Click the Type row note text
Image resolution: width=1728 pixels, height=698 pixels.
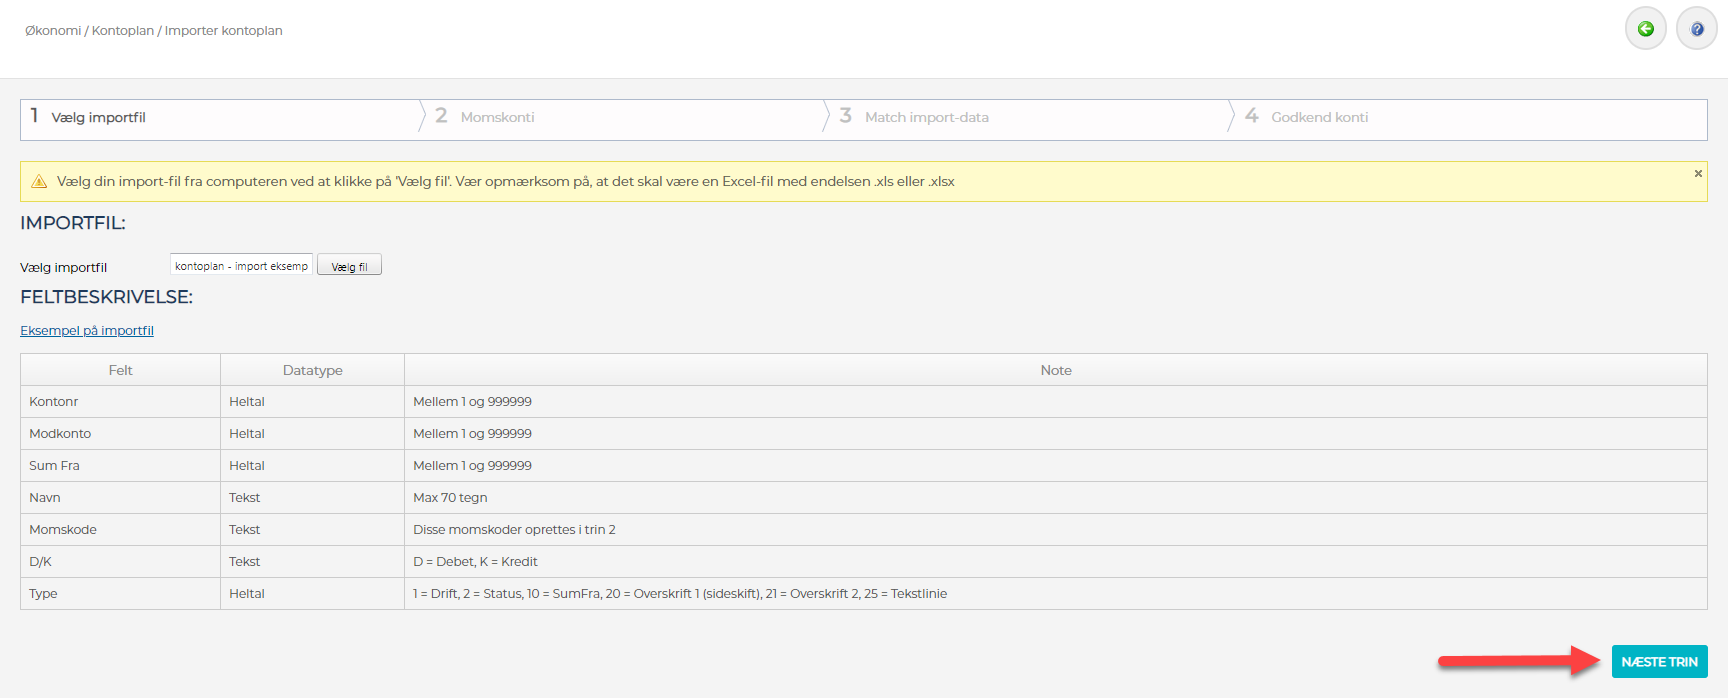click(680, 594)
